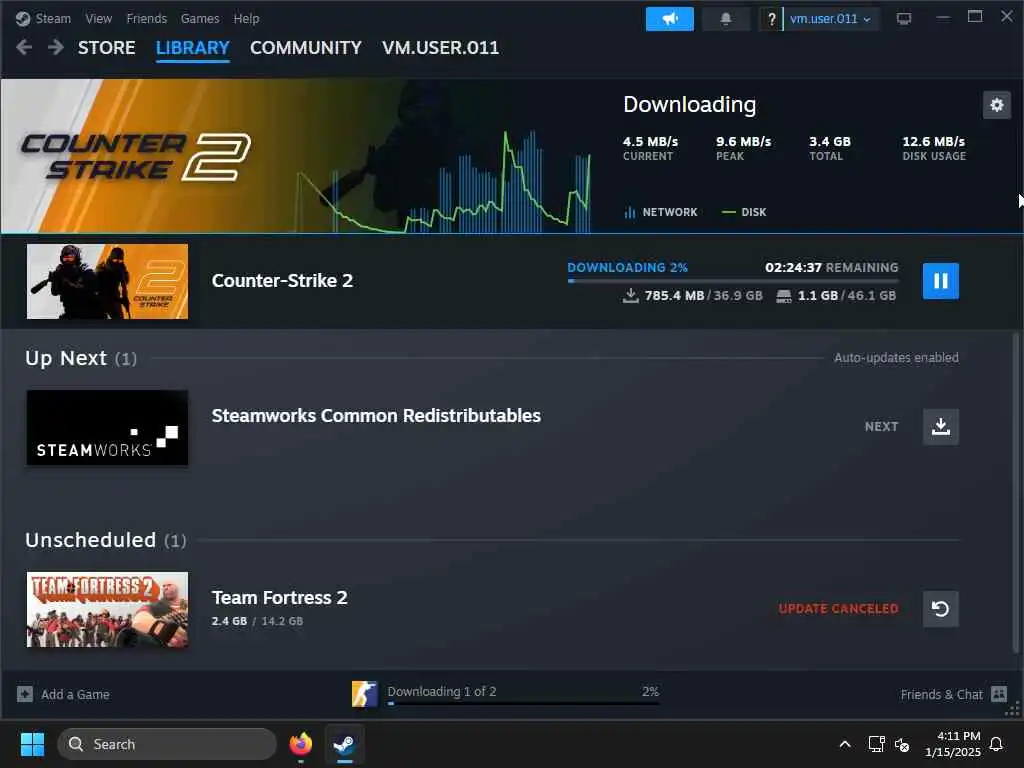Image resolution: width=1024 pixels, height=768 pixels.
Task: Start Steamworks Common Redistributables download now
Action: click(x=940, y=426)
